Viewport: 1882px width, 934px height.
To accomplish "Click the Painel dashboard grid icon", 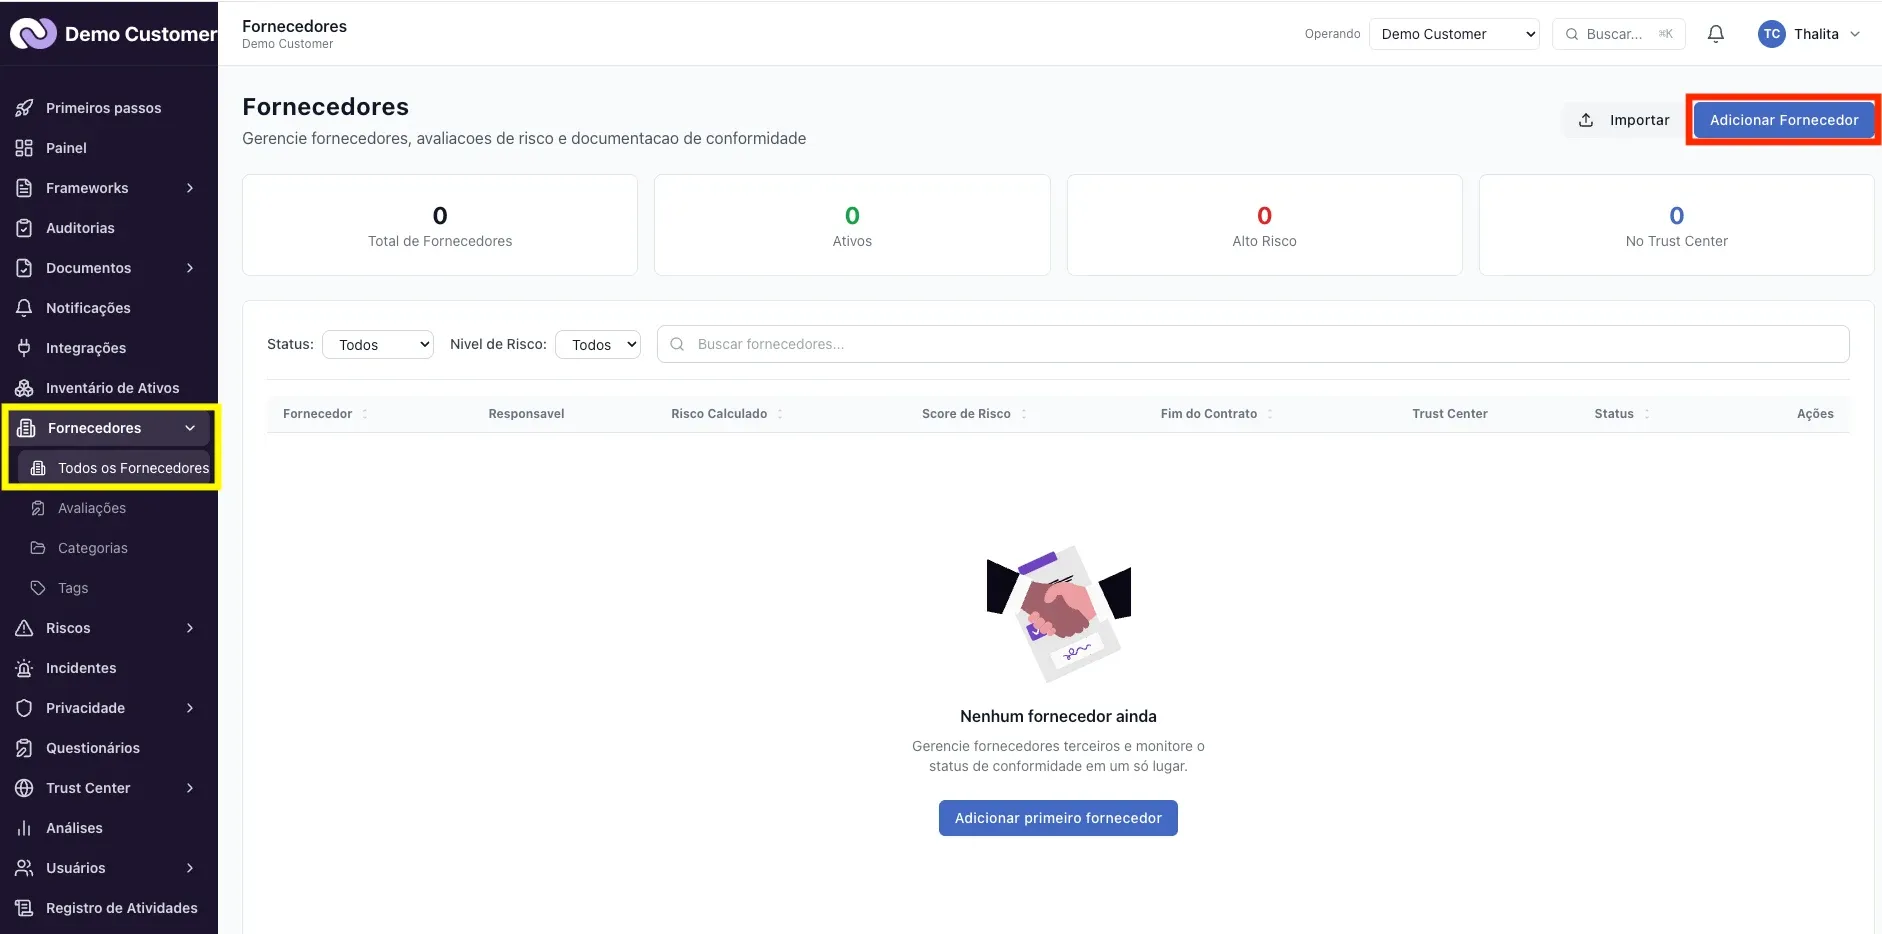I will (x=25, y=148).
